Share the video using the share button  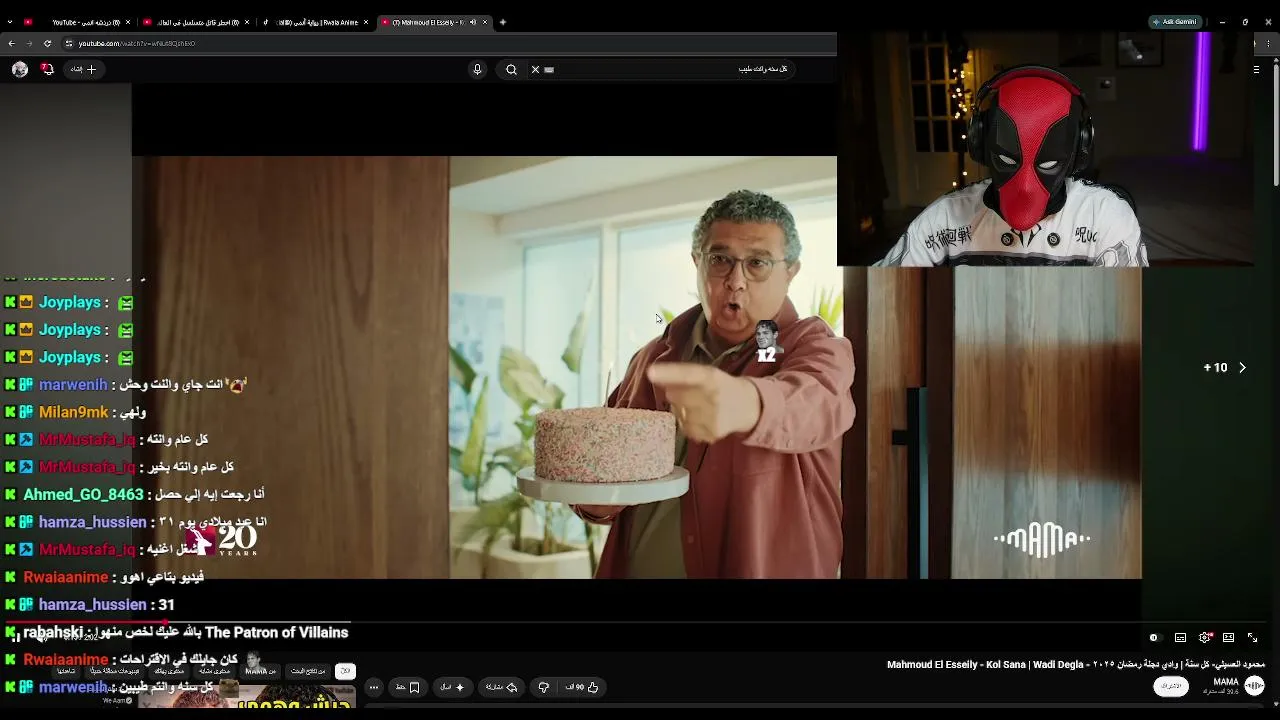click(x=501, y=687)
